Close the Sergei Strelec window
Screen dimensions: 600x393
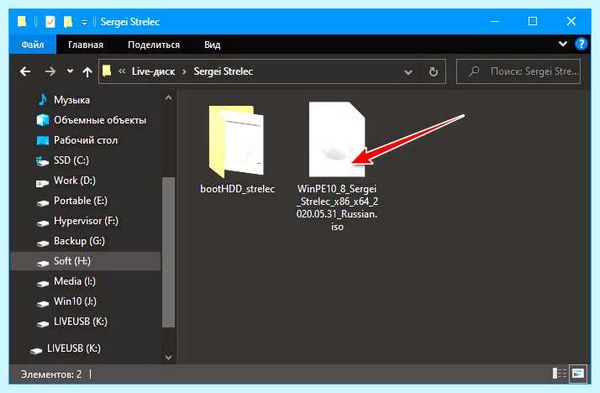click(x=571, y=21)
